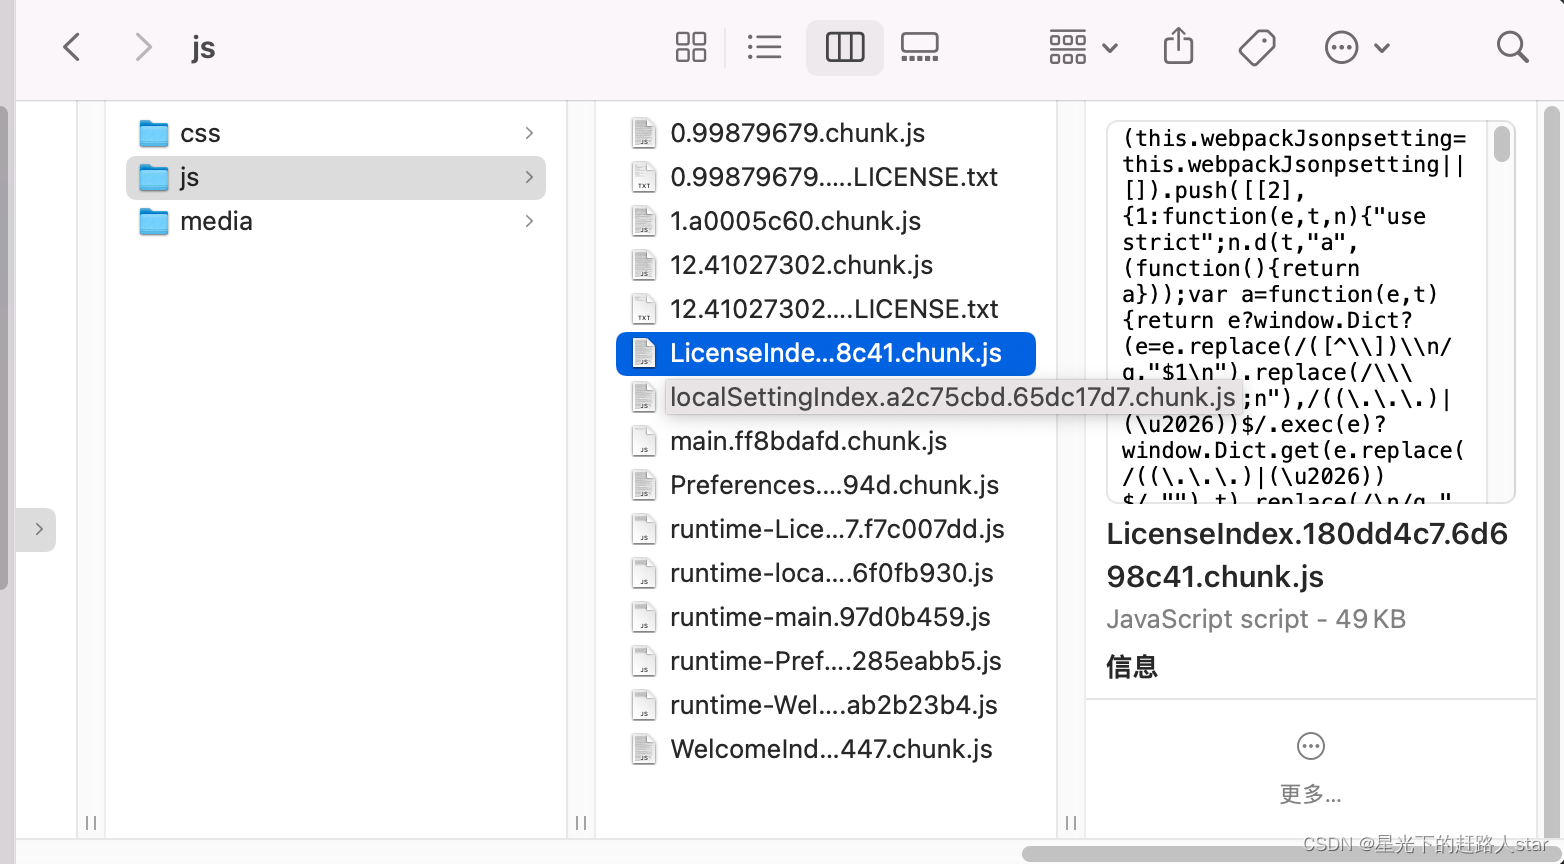The image size is (1564, 864).
Task: Select 1.a0005c60.chunk.js file
Action: coord(826,221)
